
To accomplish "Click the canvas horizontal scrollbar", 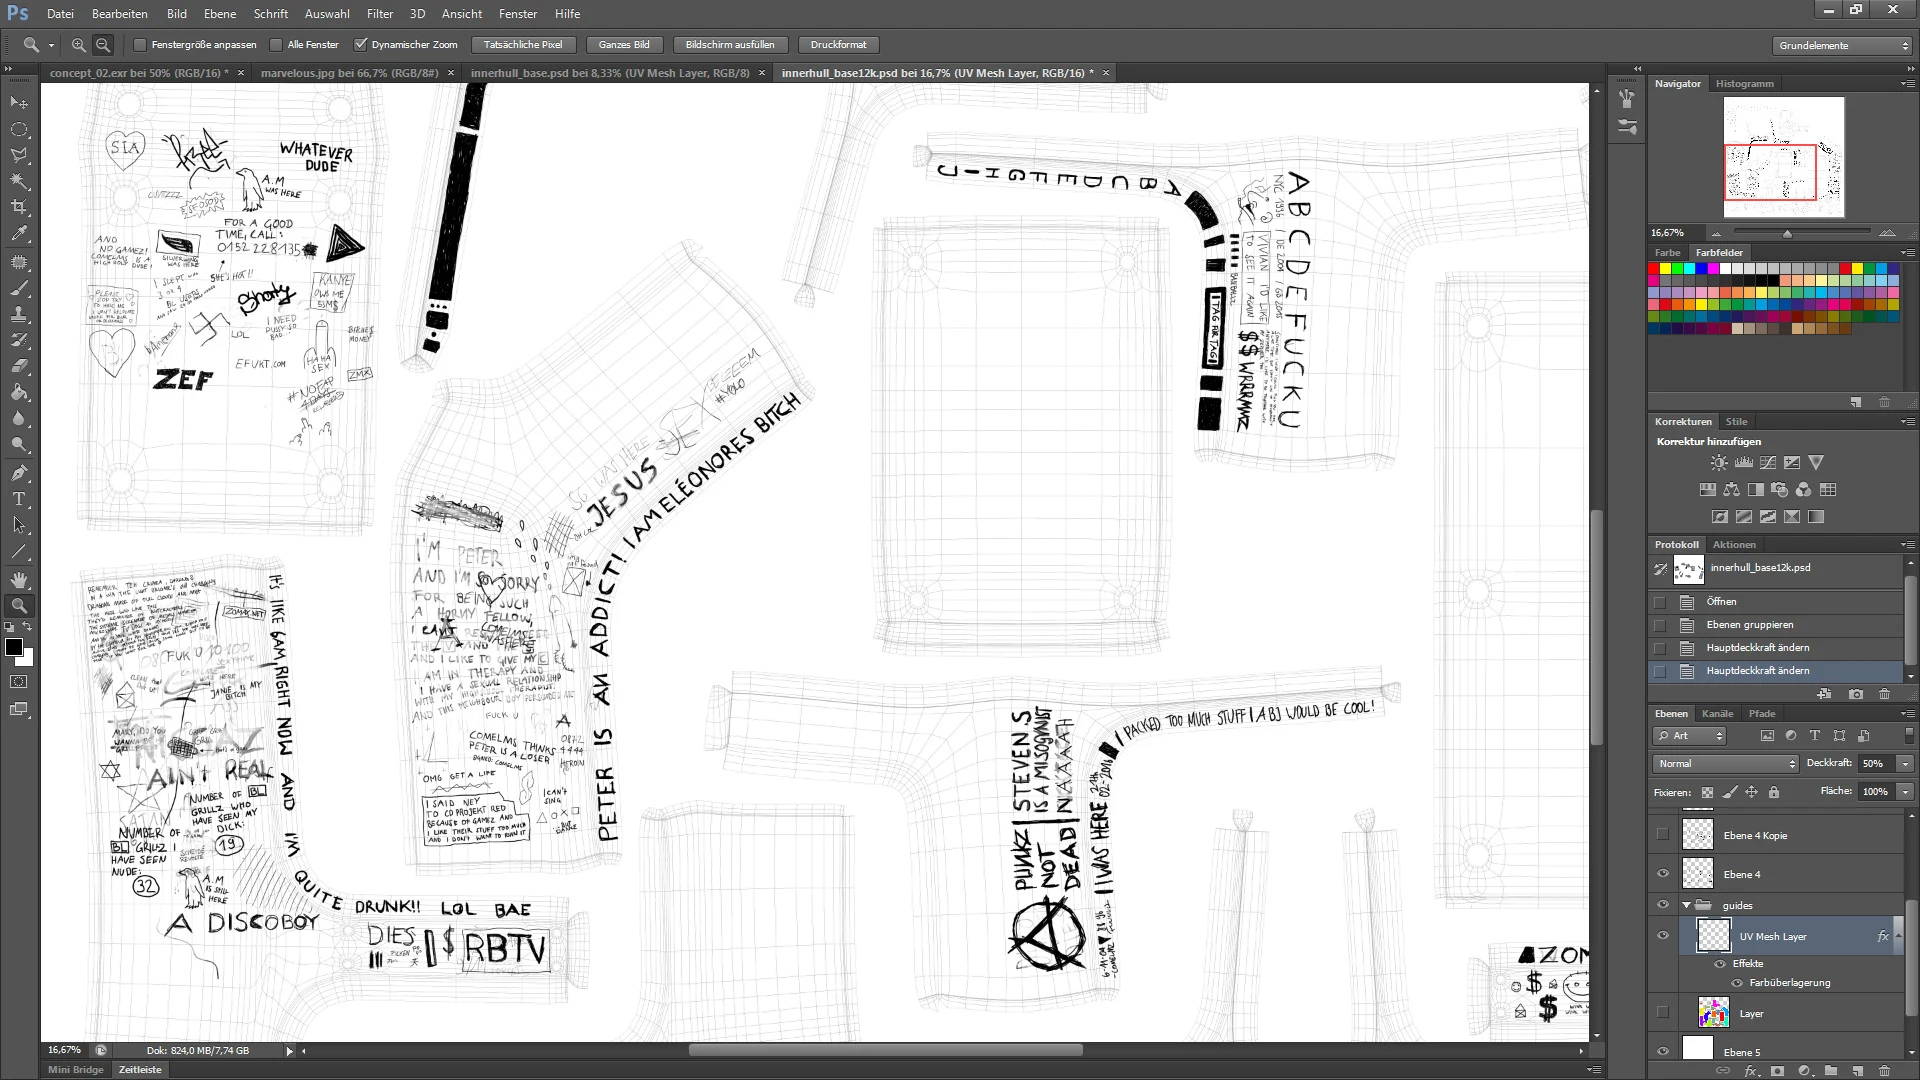I will (x=885, y=1051).
